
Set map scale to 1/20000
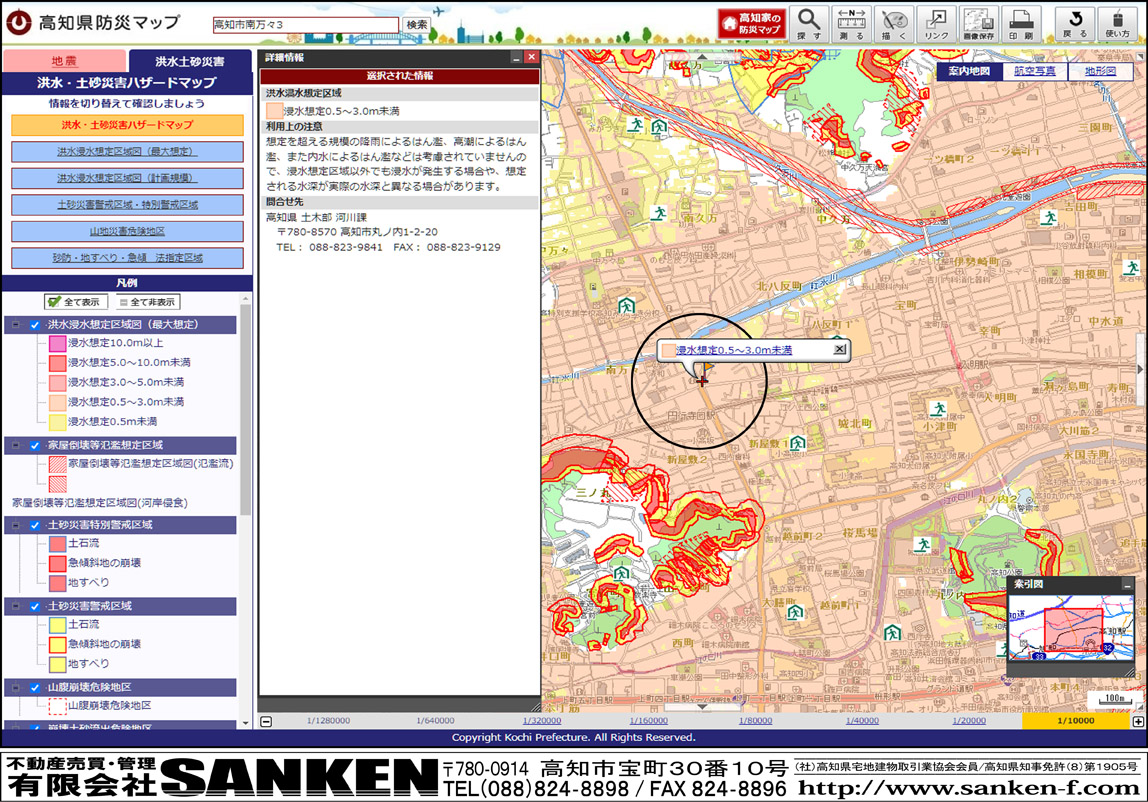[x=969, y=721]
